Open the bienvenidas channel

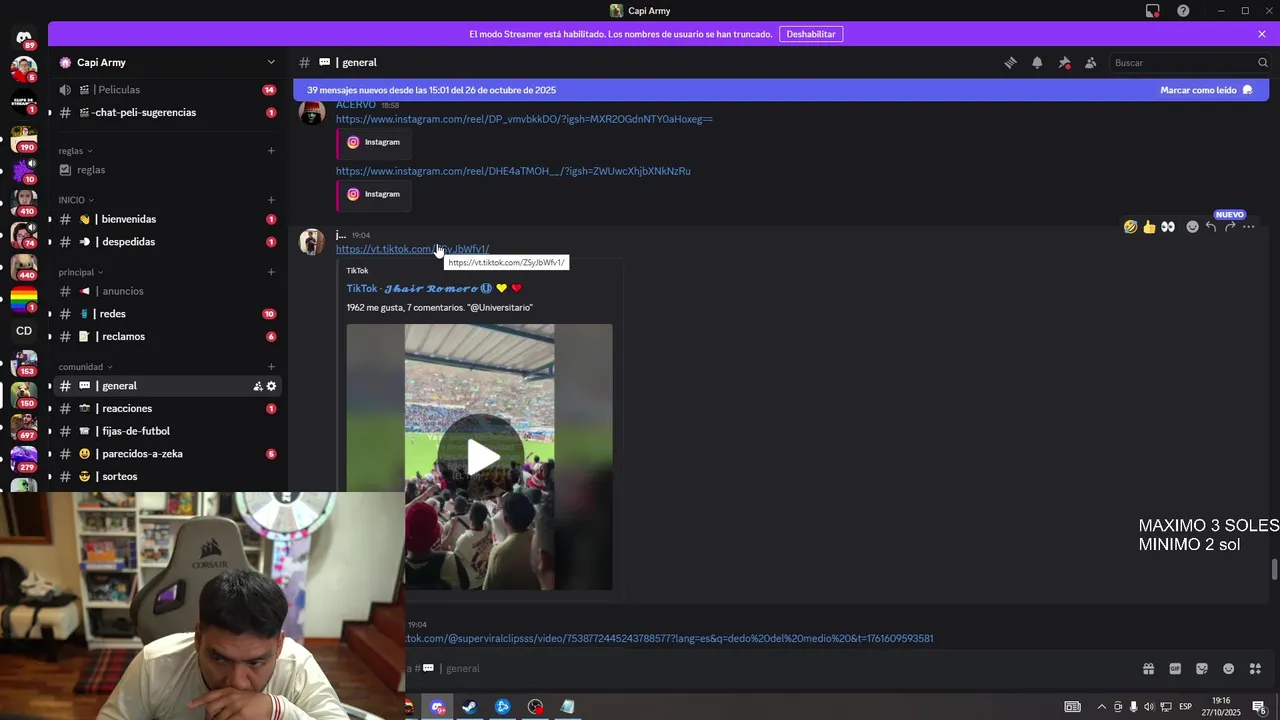click(x=166, y=219)
